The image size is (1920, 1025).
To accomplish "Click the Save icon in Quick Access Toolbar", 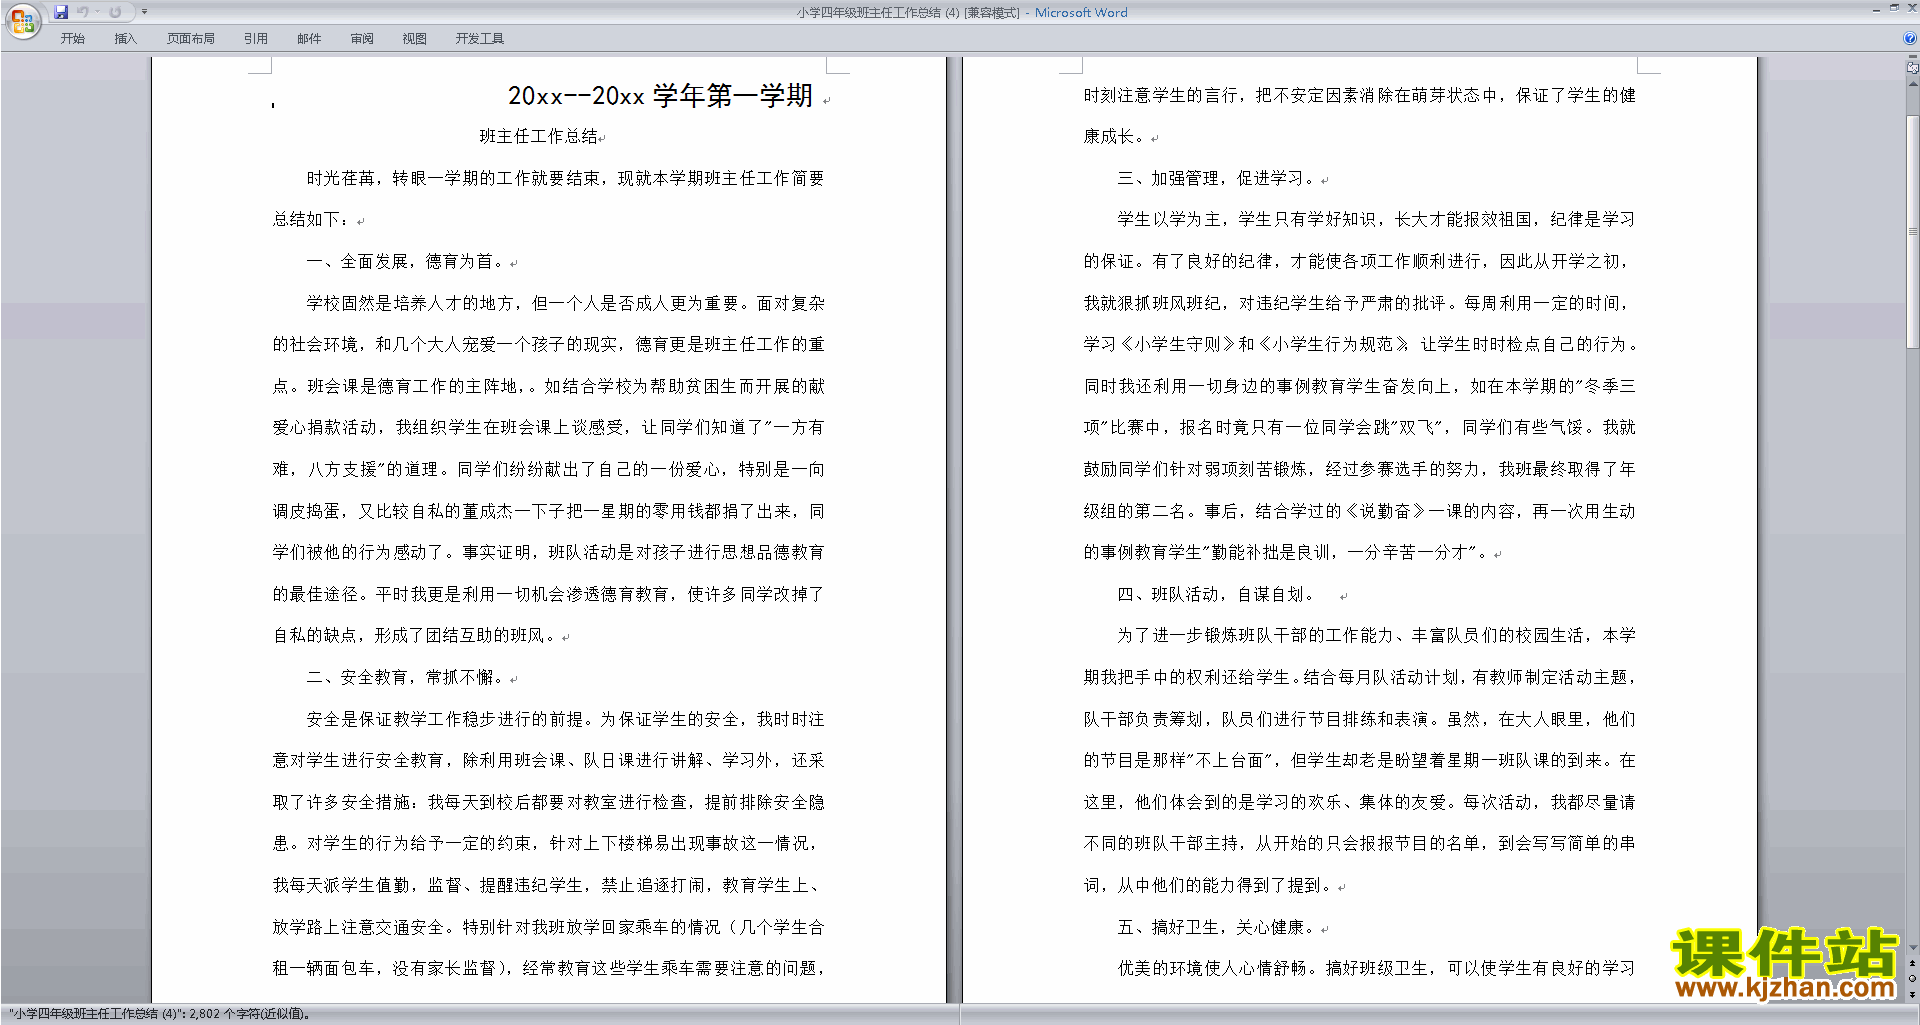I will pos(61,12).
